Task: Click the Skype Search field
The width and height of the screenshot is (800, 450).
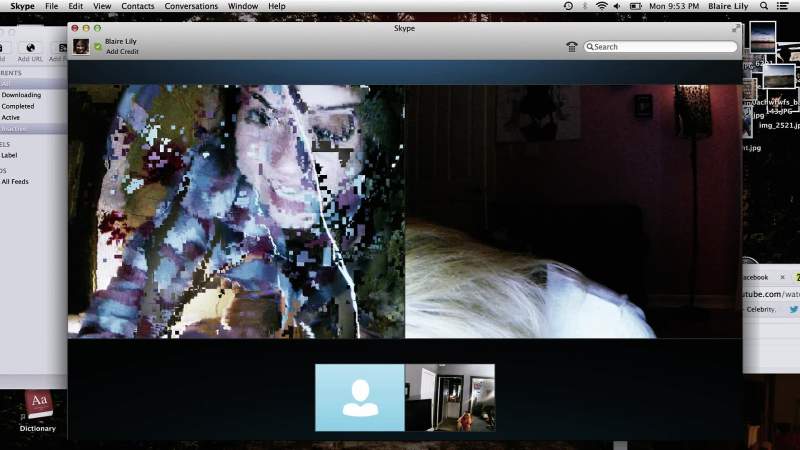Action: point(660,46)
